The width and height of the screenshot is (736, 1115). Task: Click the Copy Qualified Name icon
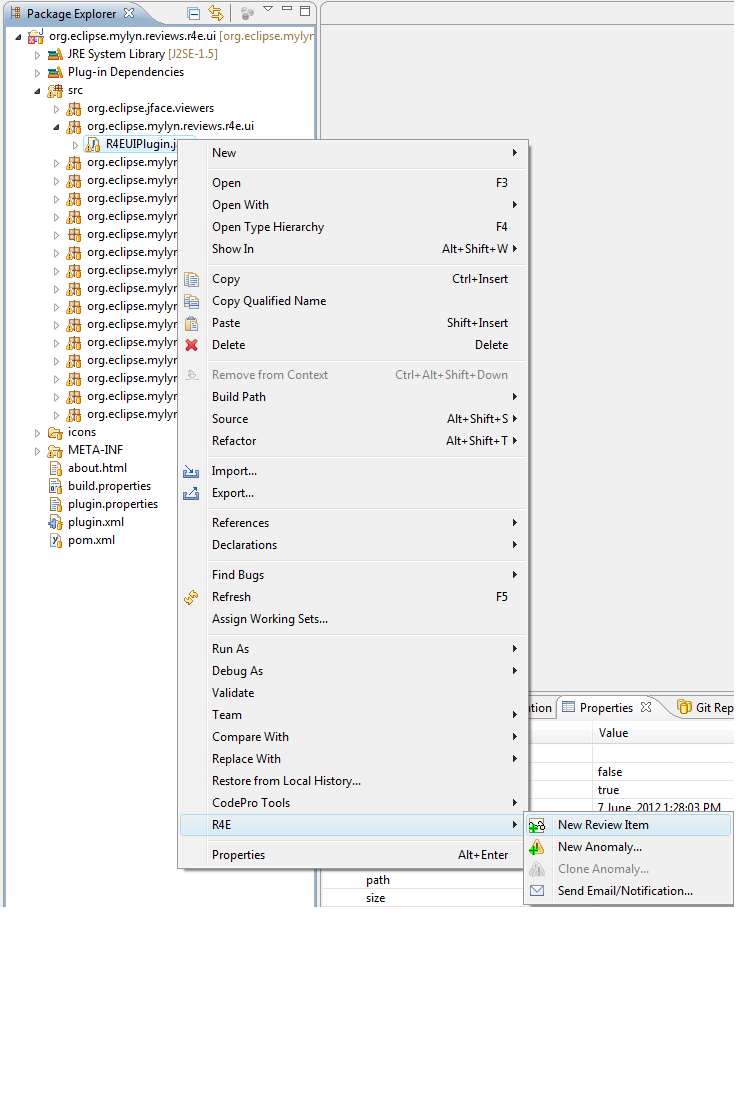(x=191, y=302)
